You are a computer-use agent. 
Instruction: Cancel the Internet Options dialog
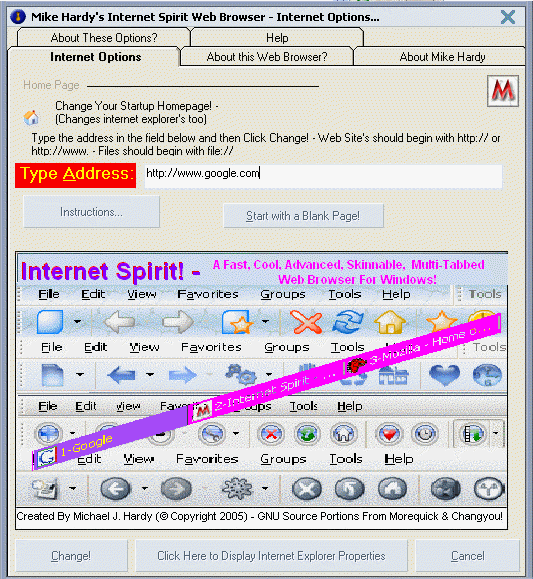point(468,556)
